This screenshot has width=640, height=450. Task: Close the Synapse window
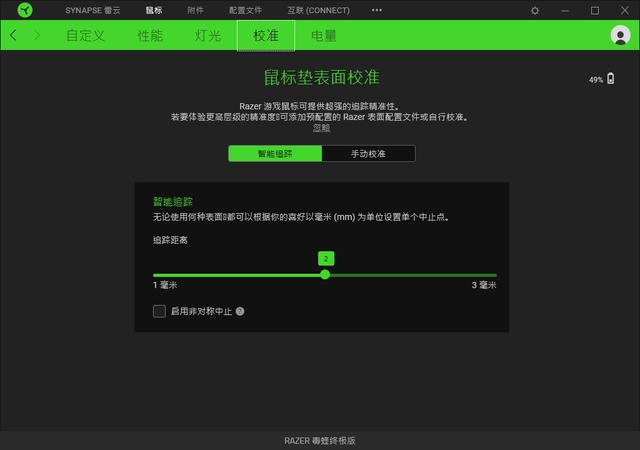(x=624, y=10)
